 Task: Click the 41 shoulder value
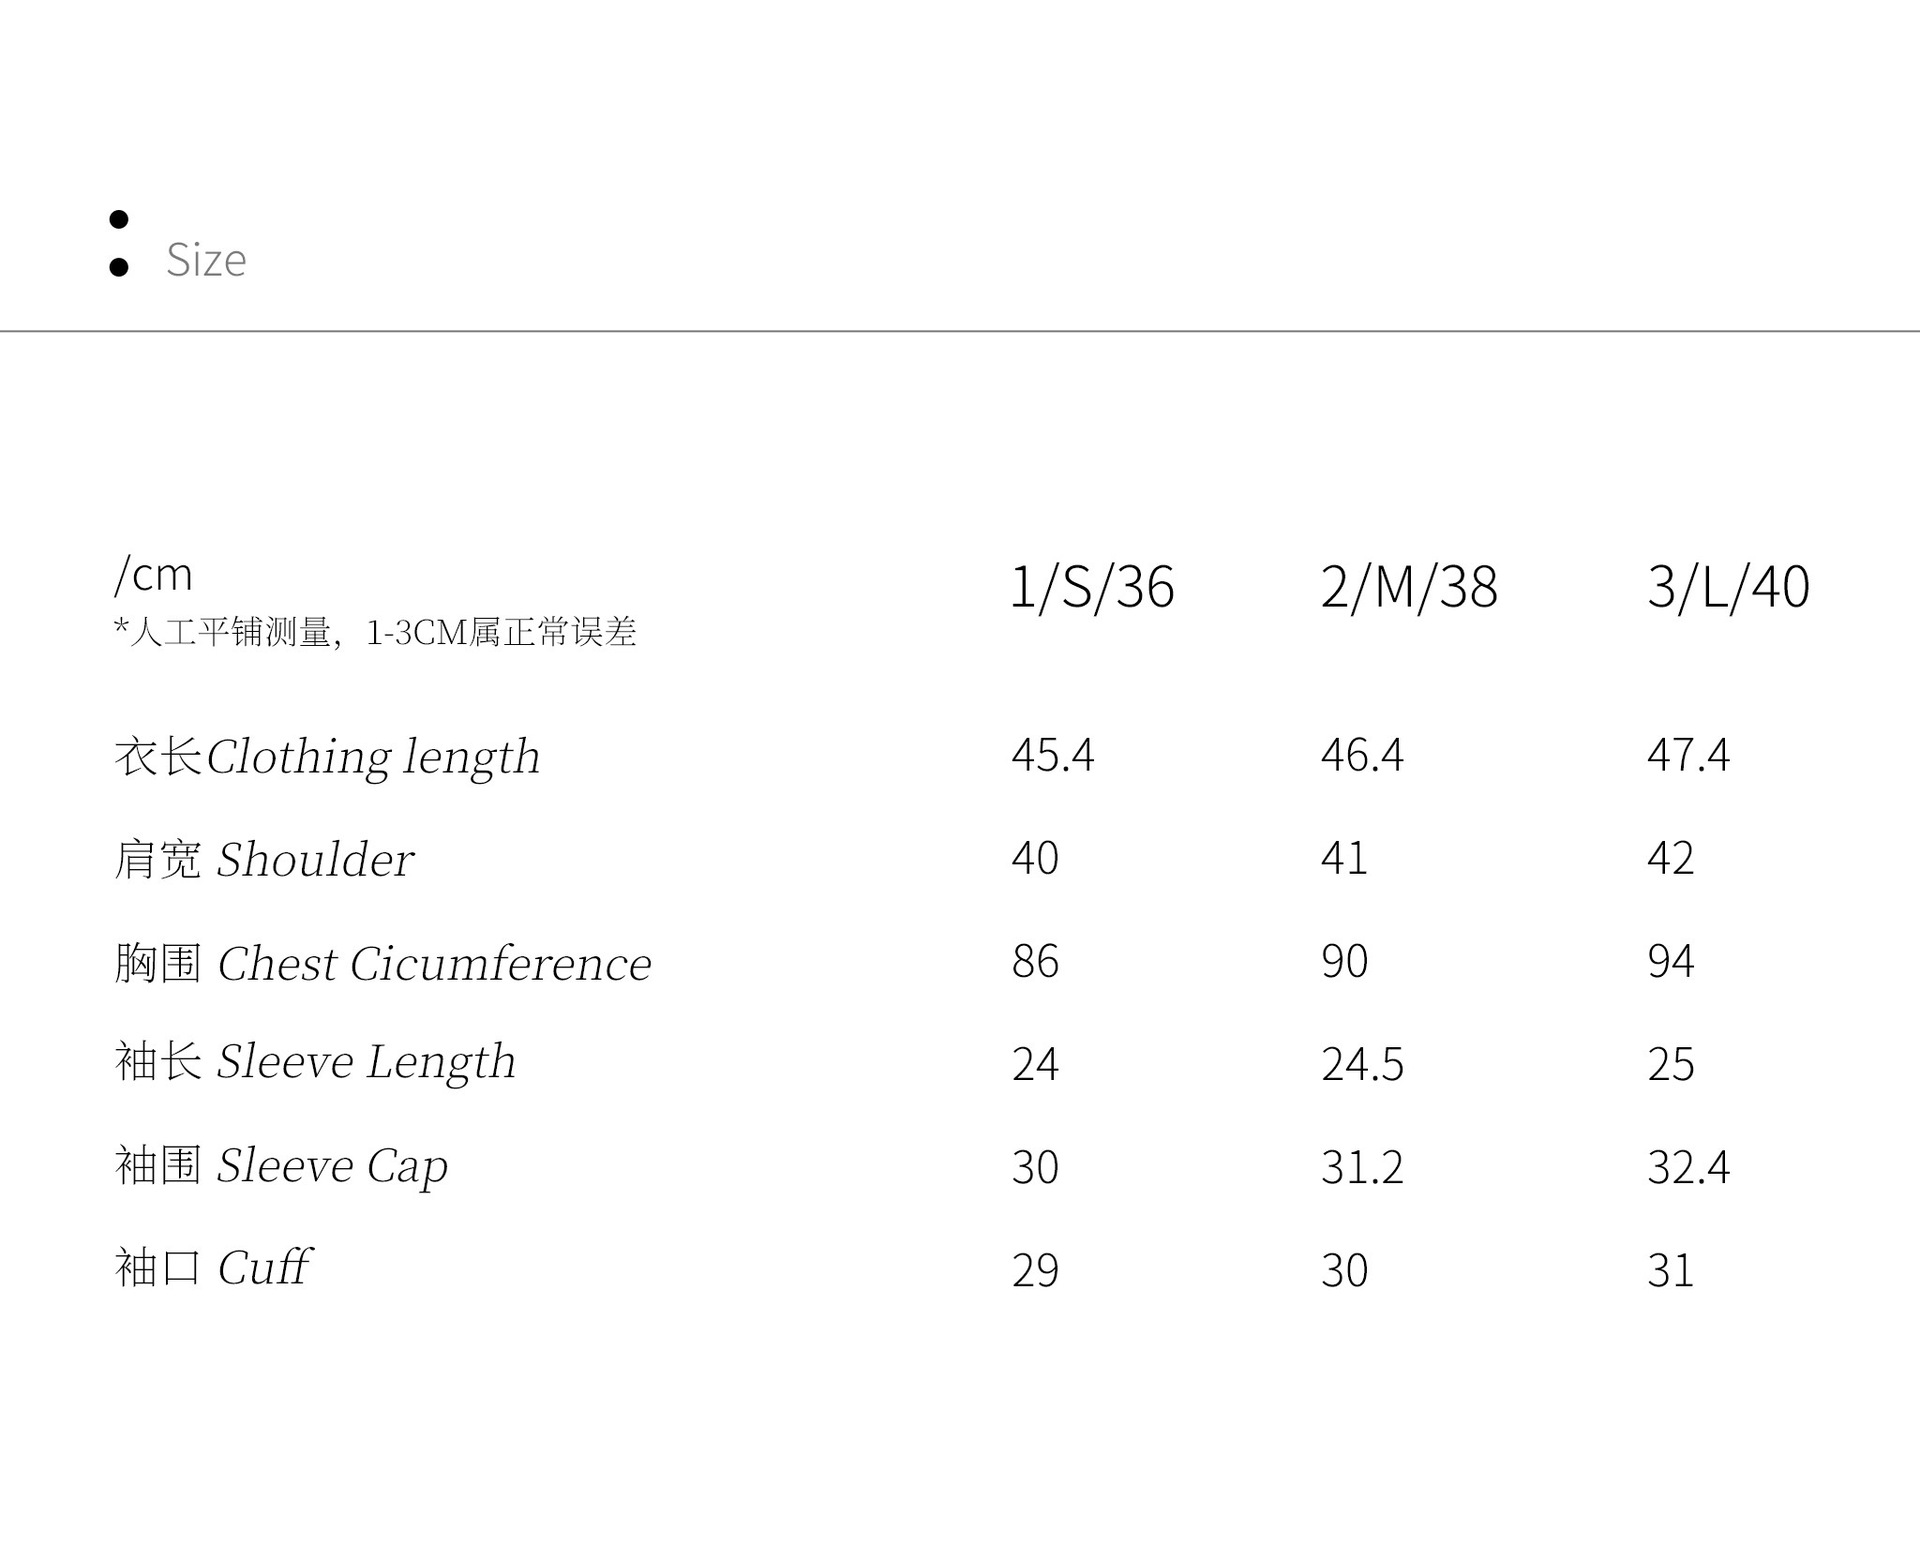pos(1344,859)
